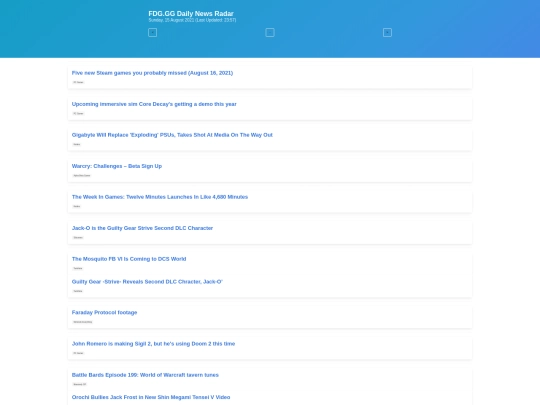Click the center square icon in the header

pos(270,32)
